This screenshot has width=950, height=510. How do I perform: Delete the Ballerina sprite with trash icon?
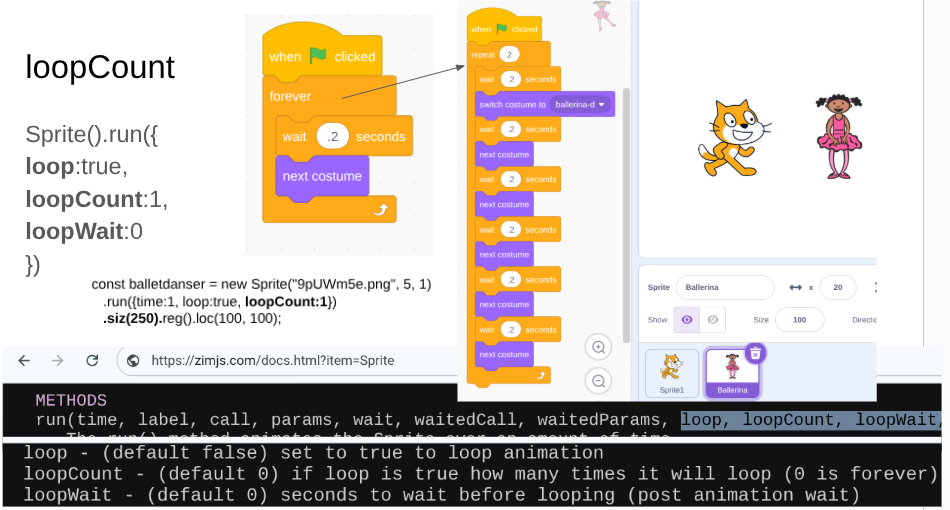click(x=756, y=353)
